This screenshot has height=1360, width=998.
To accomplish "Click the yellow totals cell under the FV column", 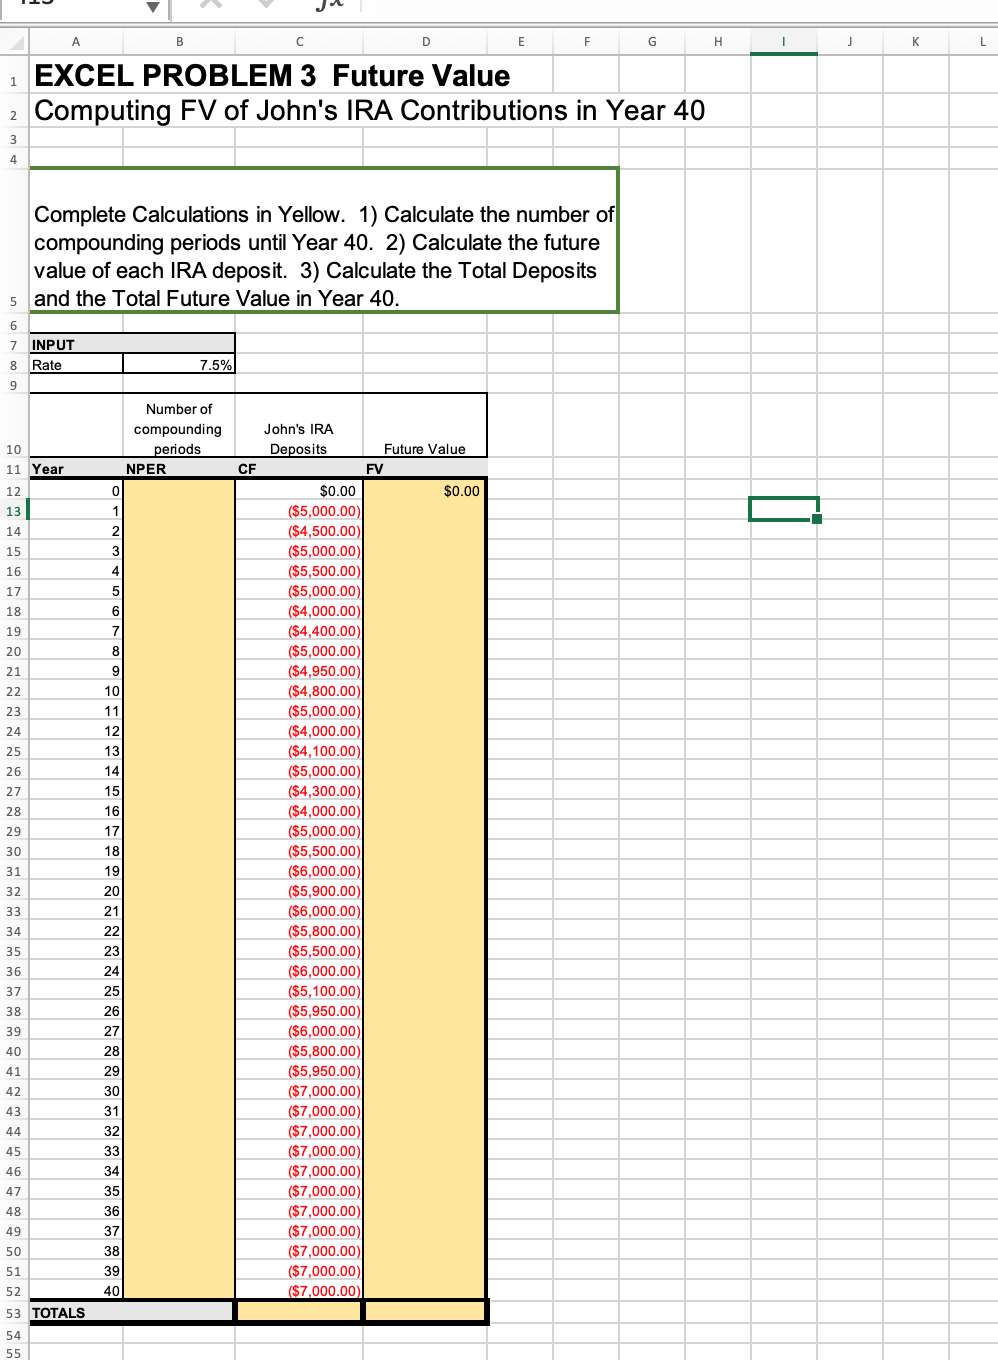I will point(425,1312).
